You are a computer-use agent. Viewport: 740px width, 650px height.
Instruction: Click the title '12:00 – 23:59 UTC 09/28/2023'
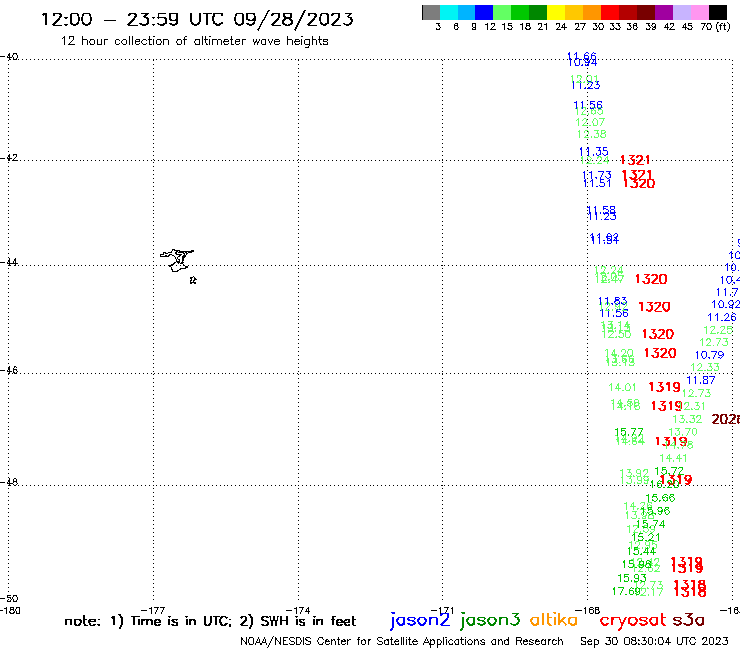[x=197, y=19]
